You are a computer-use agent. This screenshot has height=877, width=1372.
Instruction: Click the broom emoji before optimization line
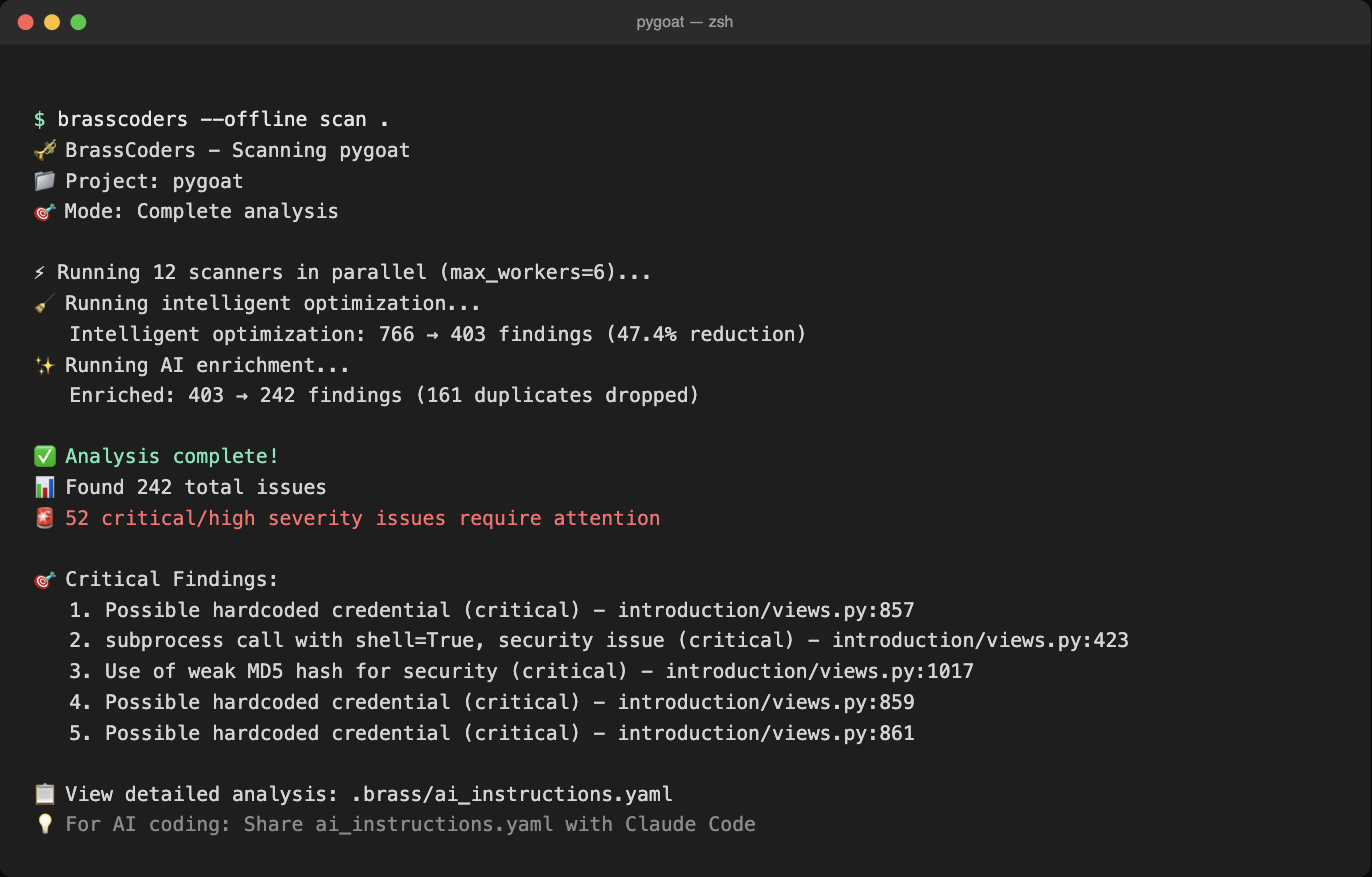pyautogui.click(x=44, y=304)
